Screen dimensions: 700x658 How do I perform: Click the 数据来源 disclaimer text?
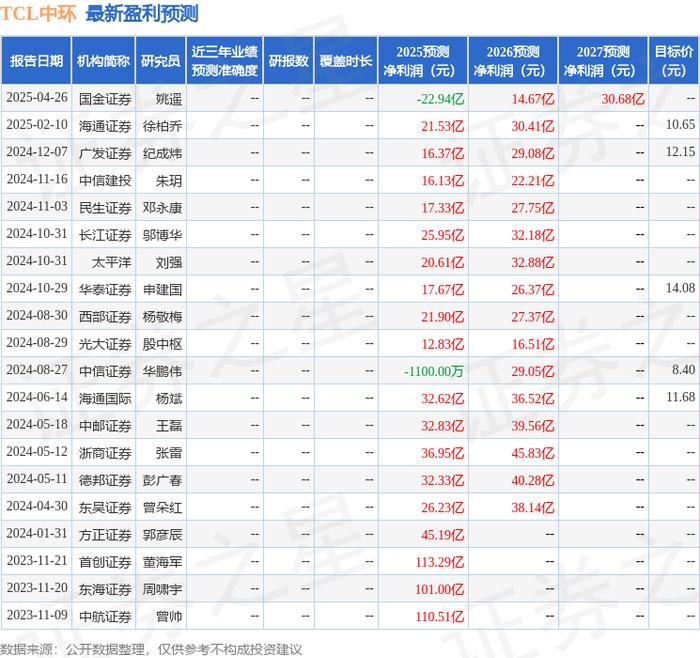(x=151, y=649)
